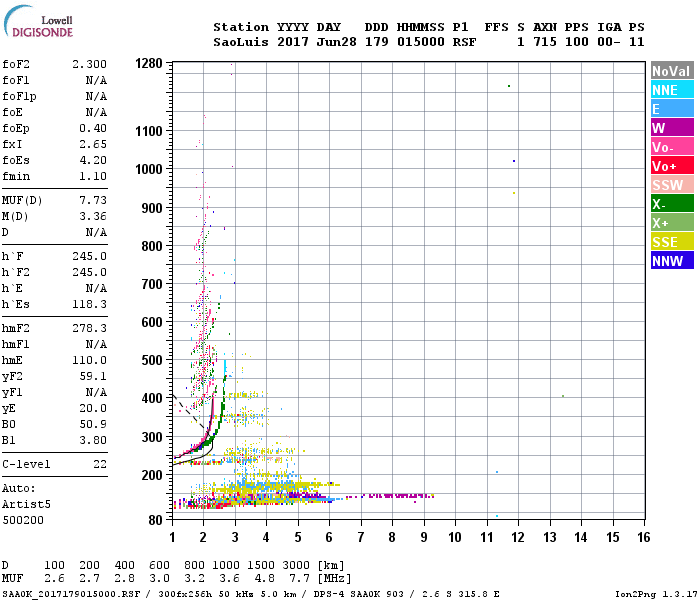Select the SSE yellow legend swatch
Image resolution: width=700 pixels, height=600 pixels.
[x=672, y=242]
